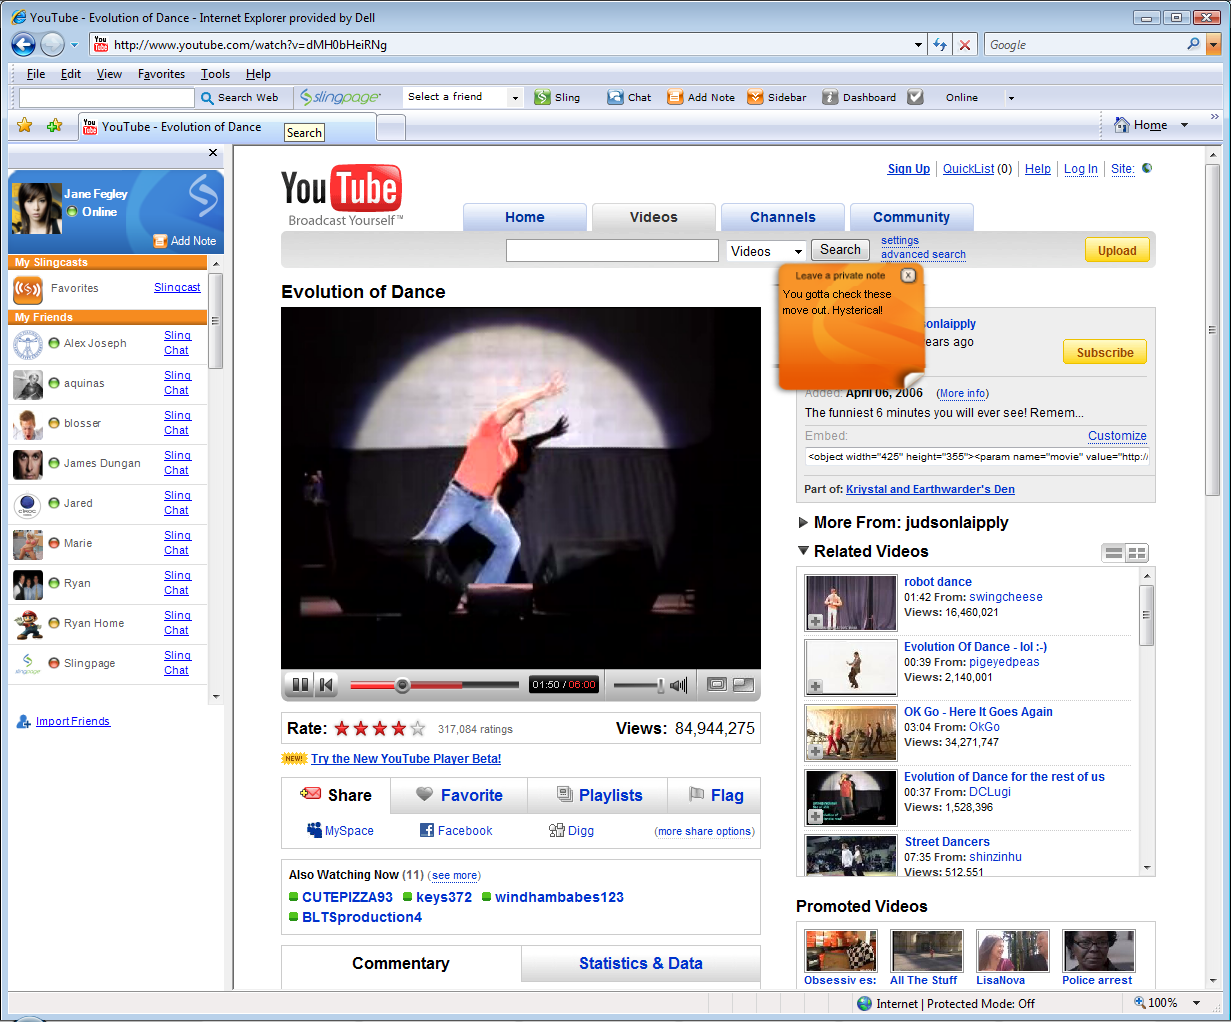Mute audio via the speaker icon

(679, 685)
